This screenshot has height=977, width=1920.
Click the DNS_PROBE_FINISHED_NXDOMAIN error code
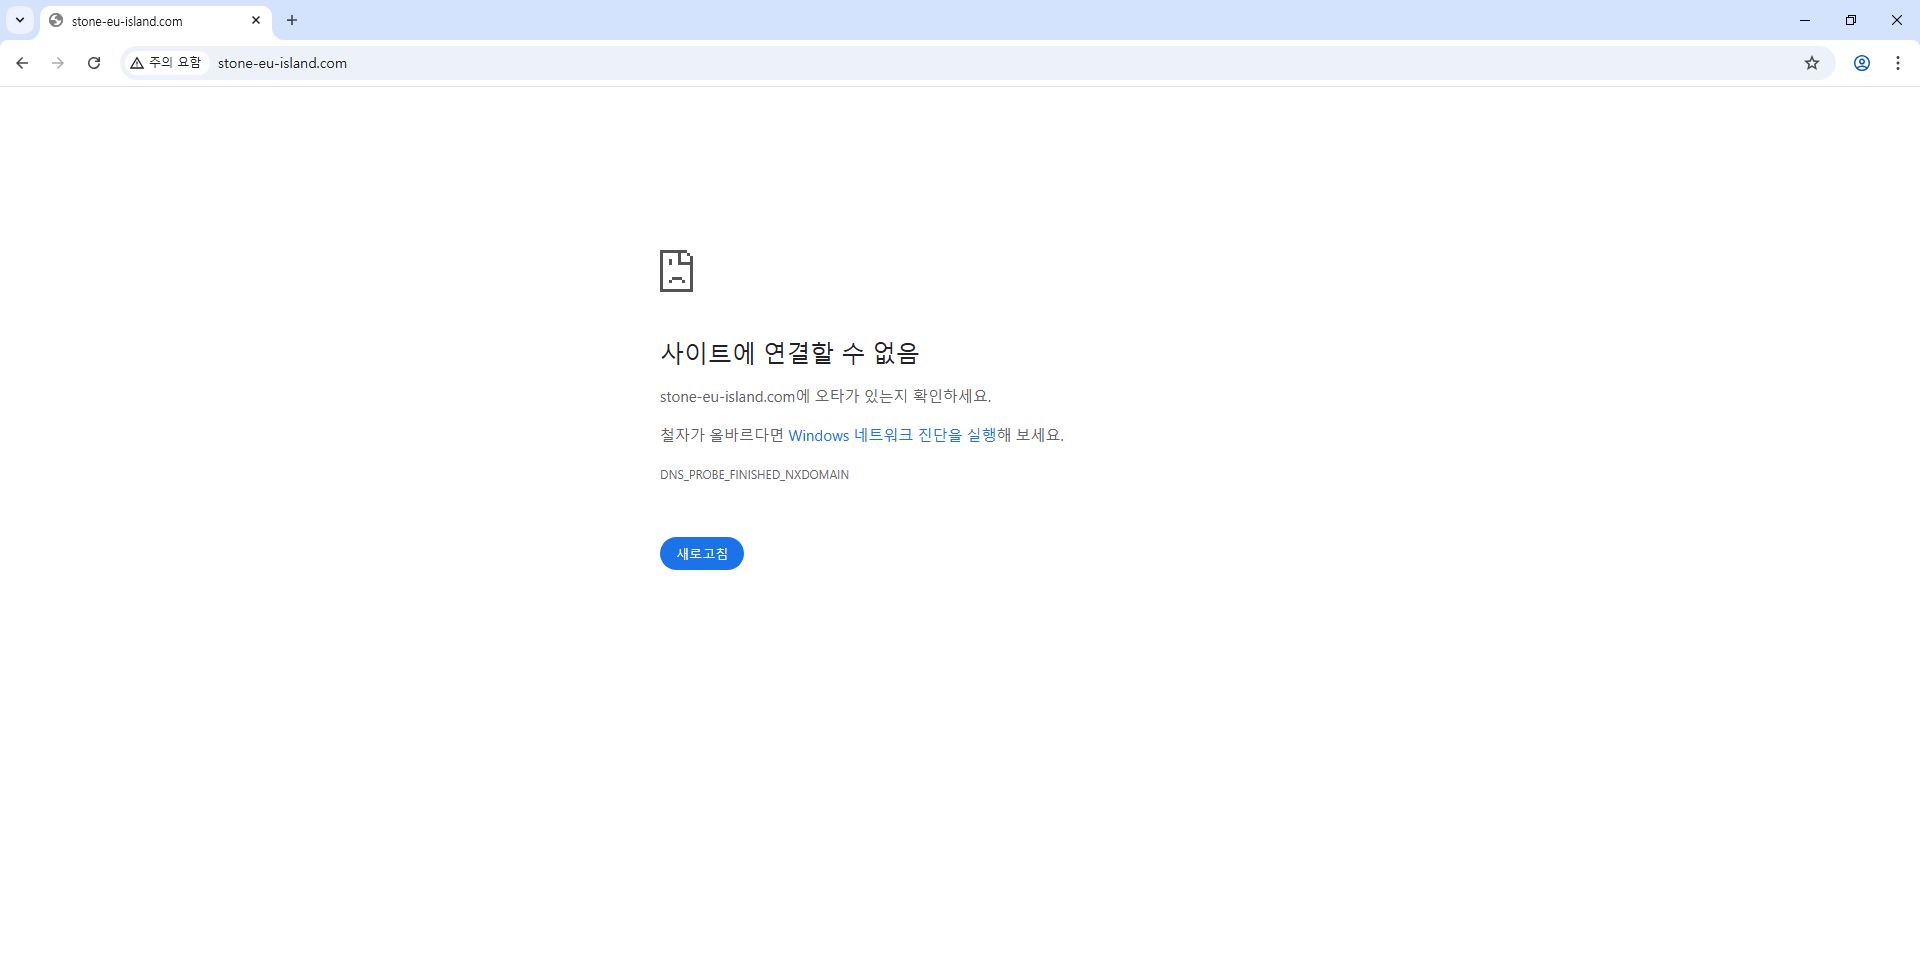tap(754, 475)
